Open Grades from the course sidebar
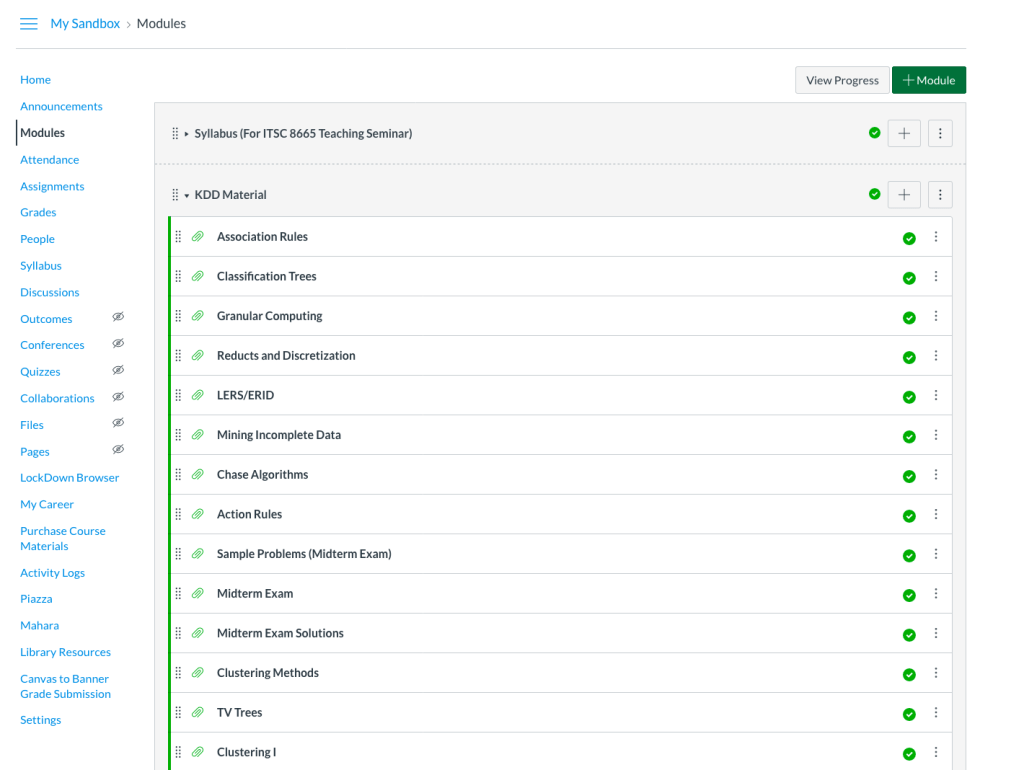Image resolution: width=1024 pixels, height=770 pixels. coord(38,212)
